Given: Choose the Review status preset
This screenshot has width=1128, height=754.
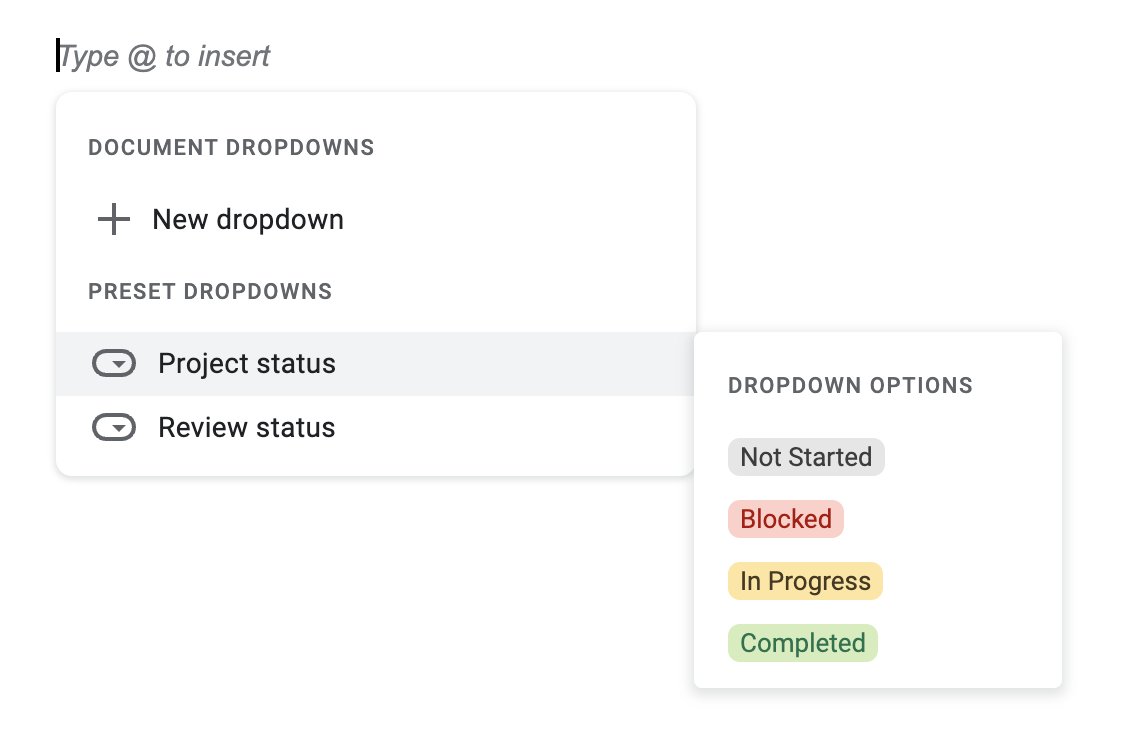Looking at the screenshot, I should (247, 428).
